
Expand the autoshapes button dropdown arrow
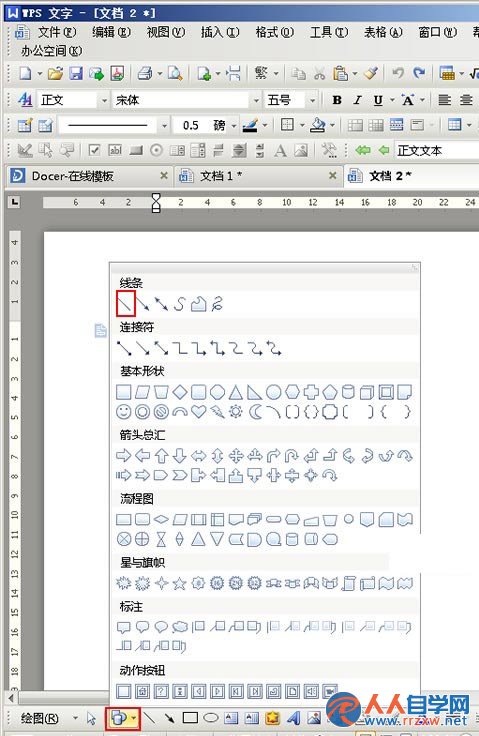tap(134, 718)
